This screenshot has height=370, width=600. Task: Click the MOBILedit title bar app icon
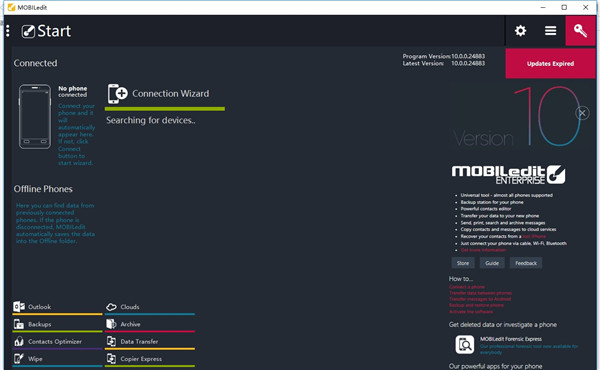[x=11, y=7]
